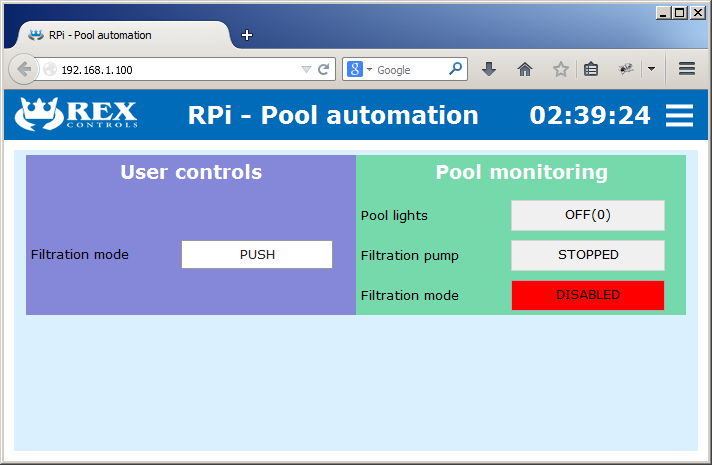This screenshot has height=465, width=712.
Task: Click the magnifier search icon
Action: tap(455, 69)
